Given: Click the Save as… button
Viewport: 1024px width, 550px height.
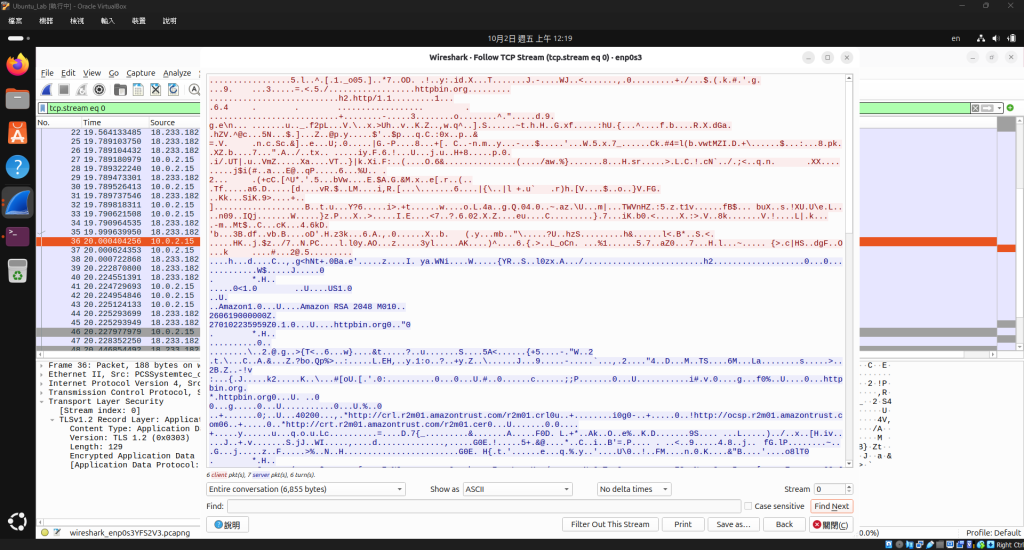Looking at the screenshot, I should coord(733,525).
